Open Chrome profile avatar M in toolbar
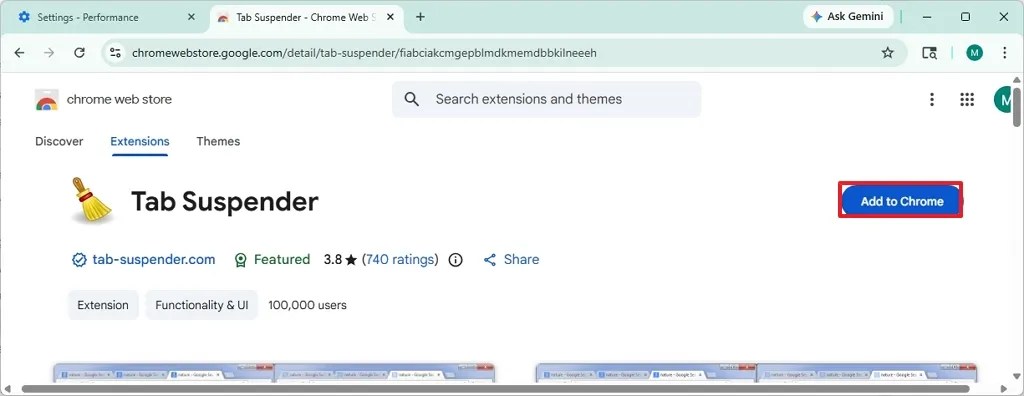Screen dimensions: 1024x396 pyautogui.click(x=974, y=53)
